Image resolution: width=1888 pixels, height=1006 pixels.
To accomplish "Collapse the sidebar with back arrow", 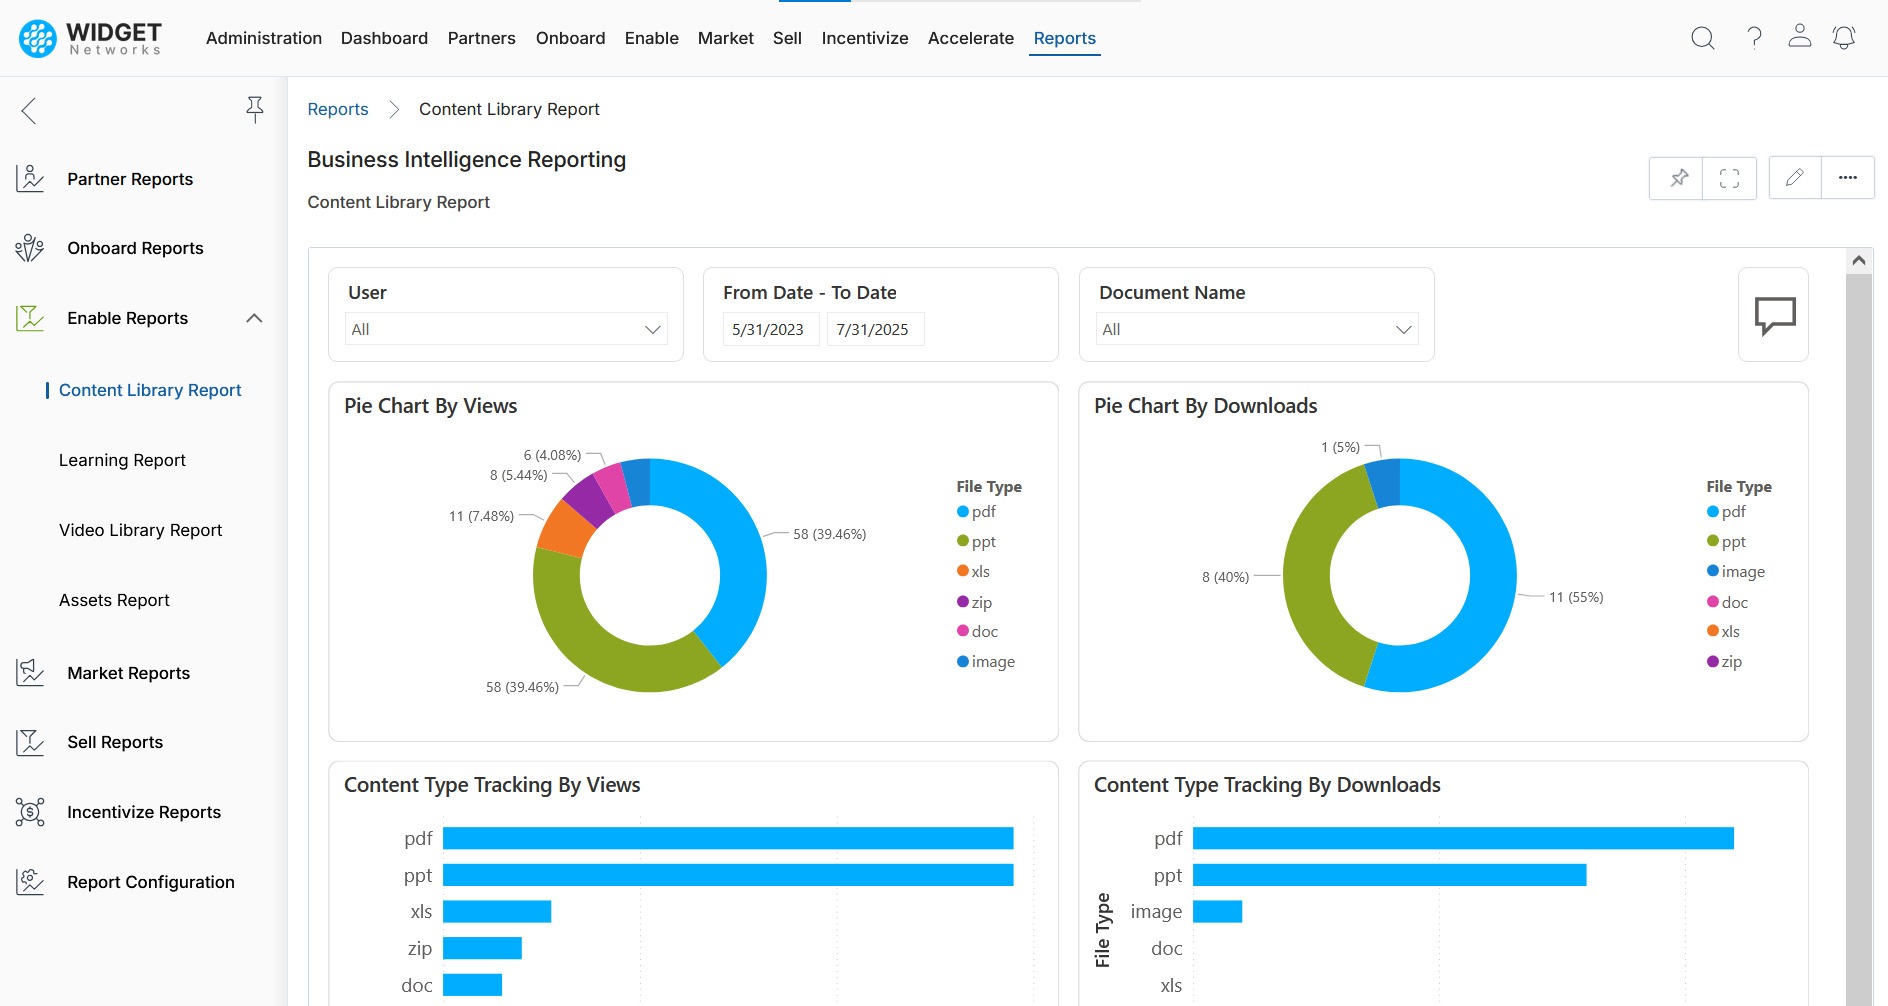I will pos(29,110).
